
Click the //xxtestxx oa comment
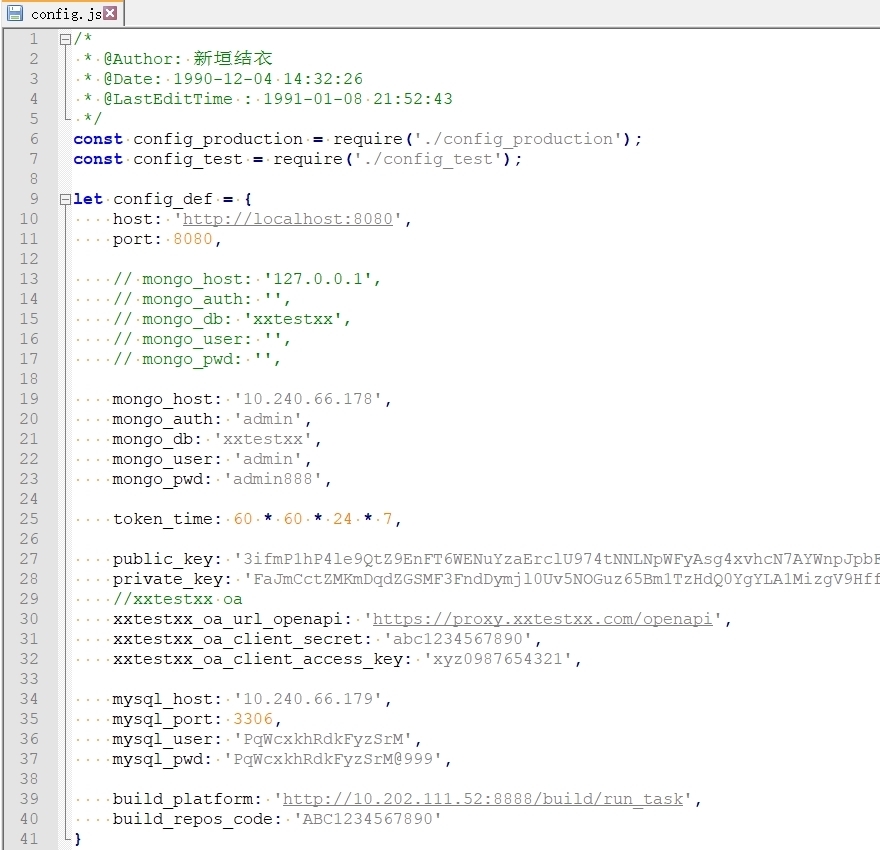coord(177,599)
